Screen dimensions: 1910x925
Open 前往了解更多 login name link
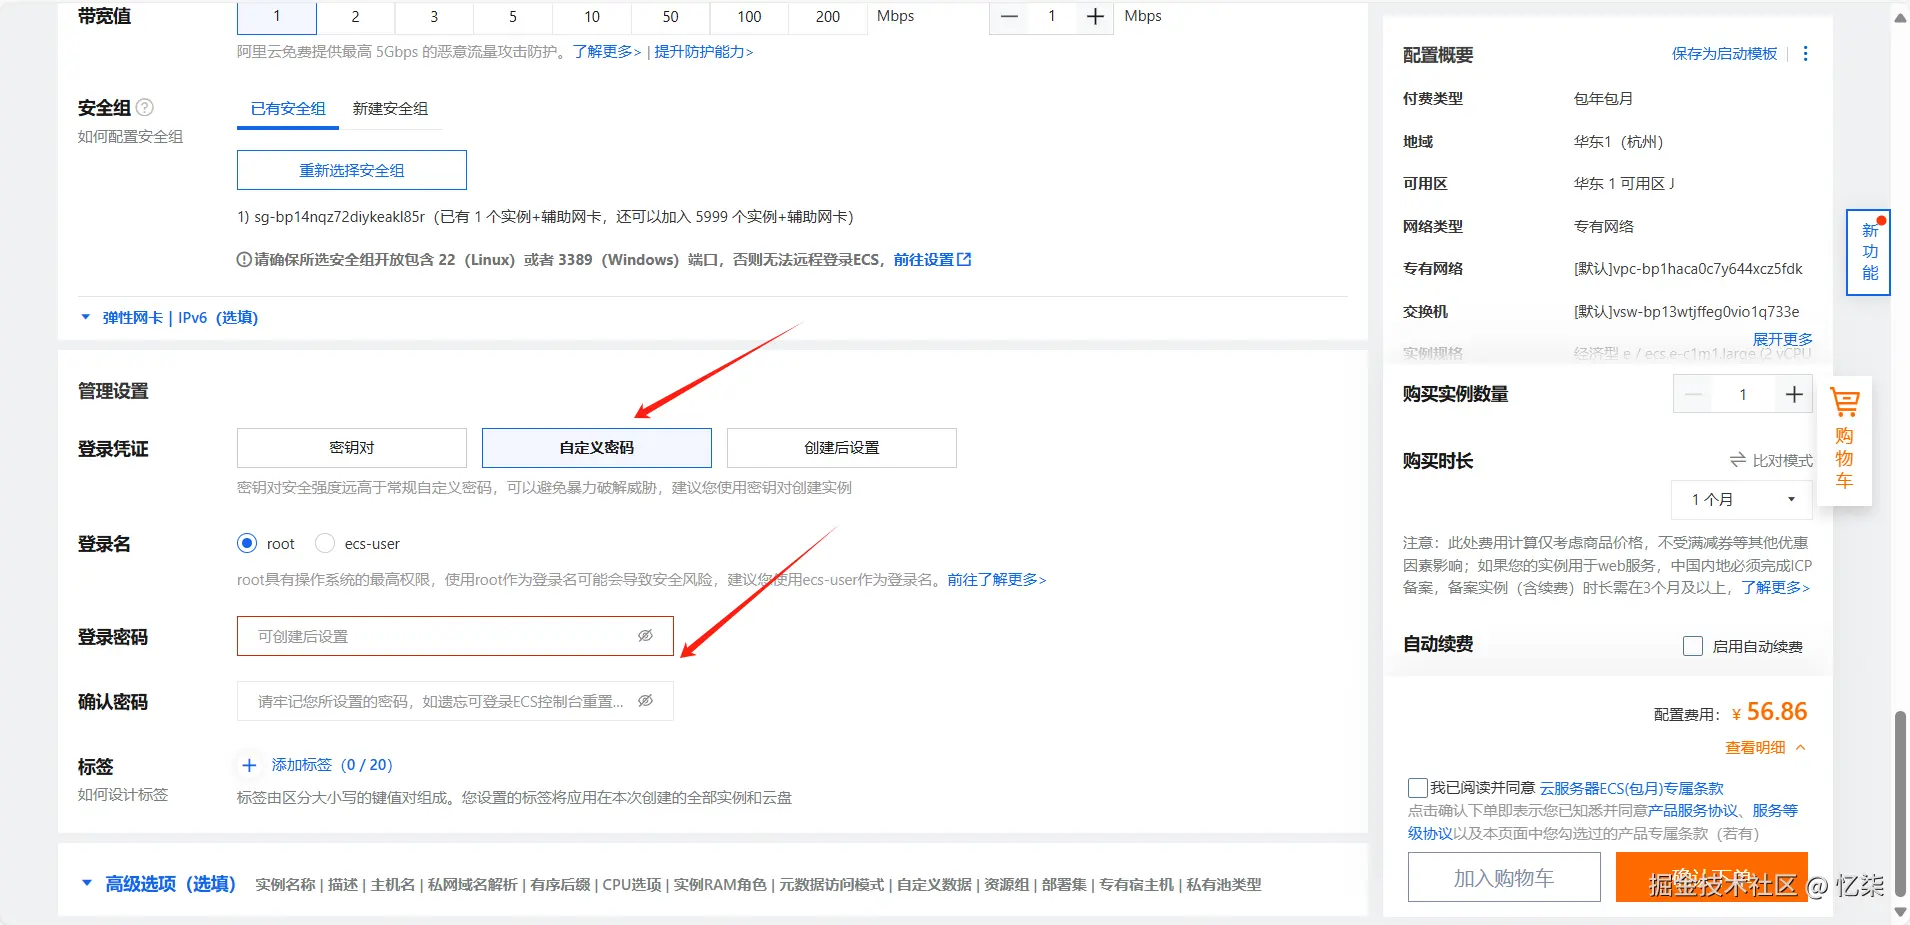(x=997, y=579)
